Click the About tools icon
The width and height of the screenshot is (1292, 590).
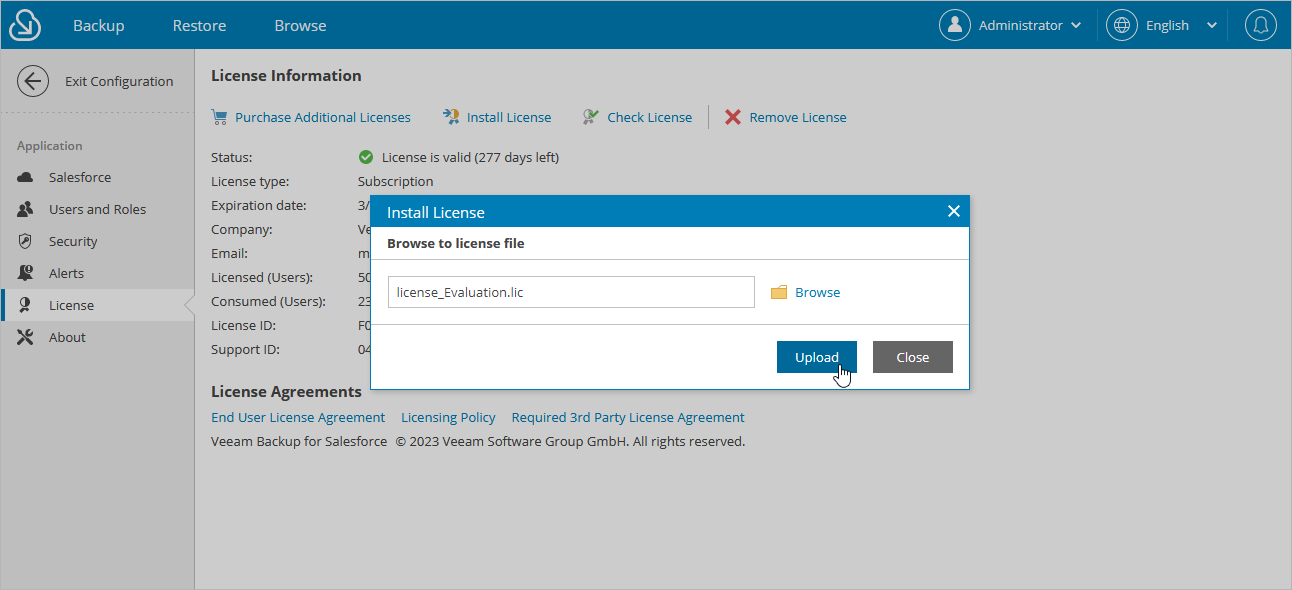pyautogui.click(x=26, y=337)
